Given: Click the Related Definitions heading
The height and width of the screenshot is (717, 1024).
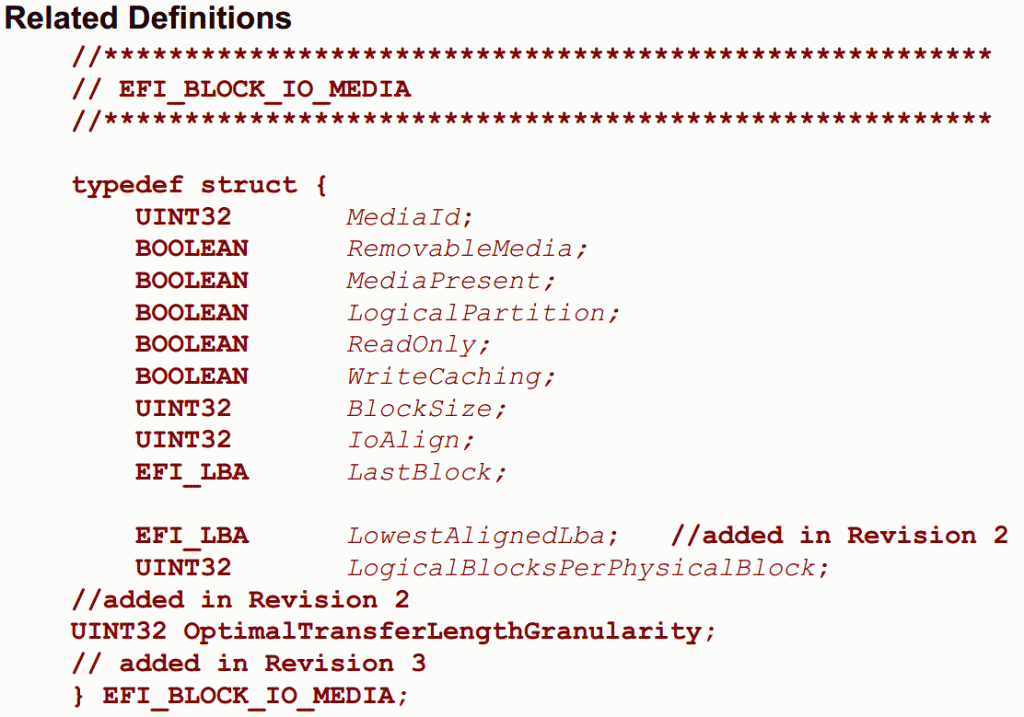Looking at the screenshot, I should [x=148, y=18].
